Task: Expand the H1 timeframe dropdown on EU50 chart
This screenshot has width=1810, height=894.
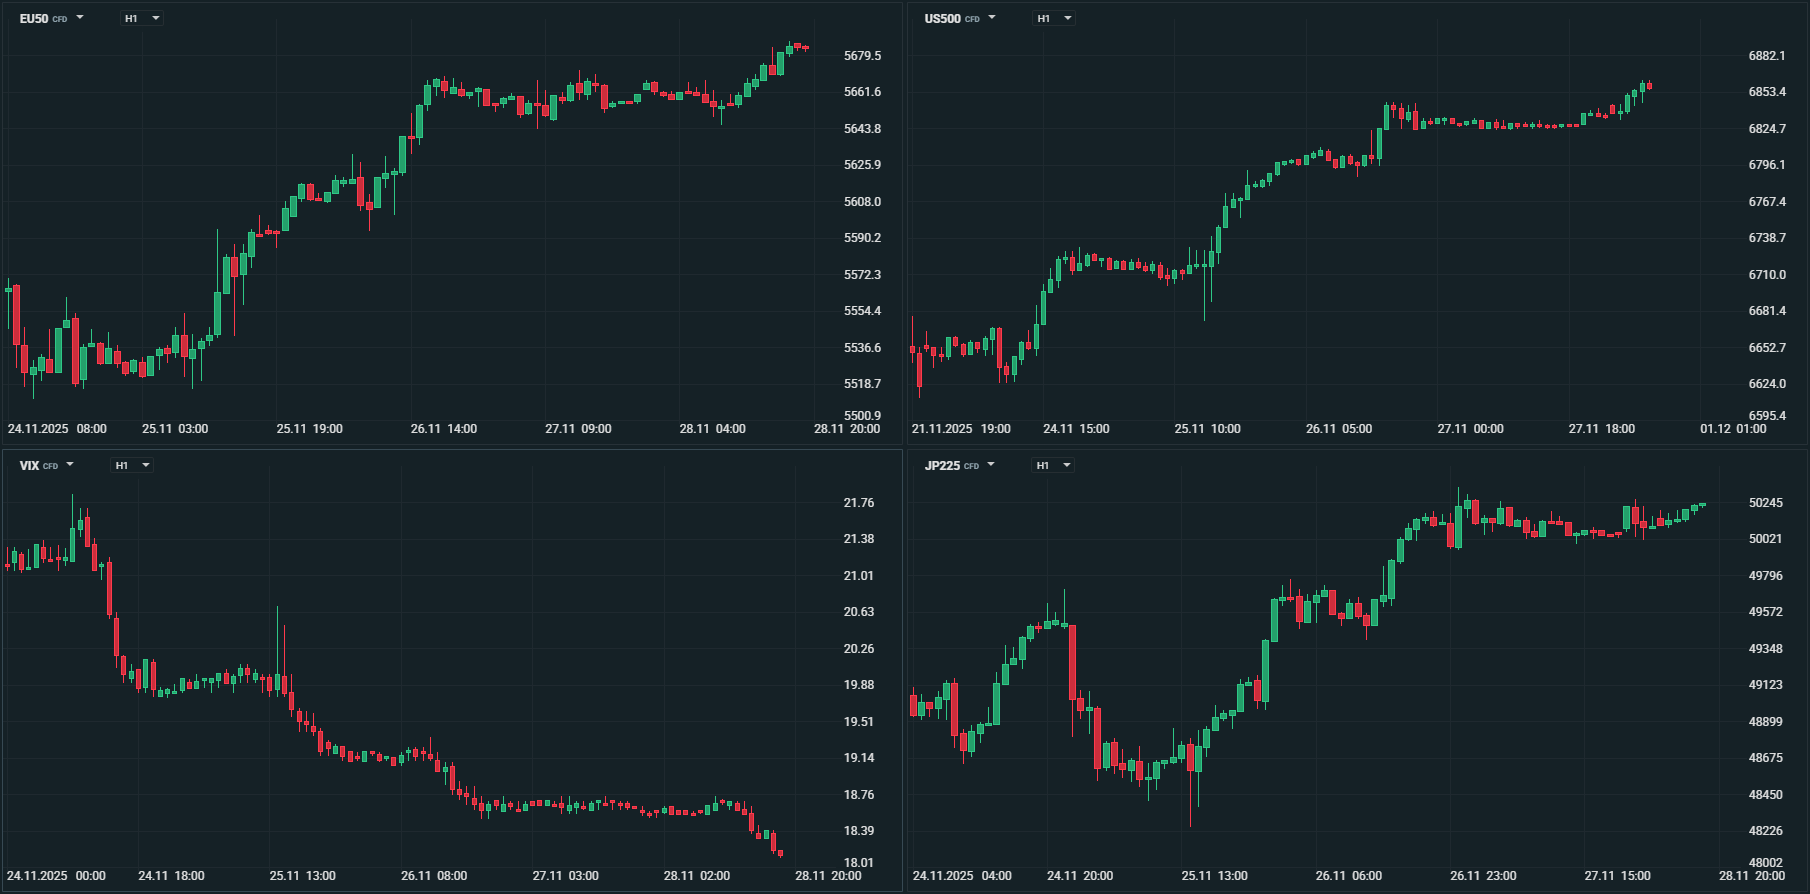Action: click(x=142, y=18)
